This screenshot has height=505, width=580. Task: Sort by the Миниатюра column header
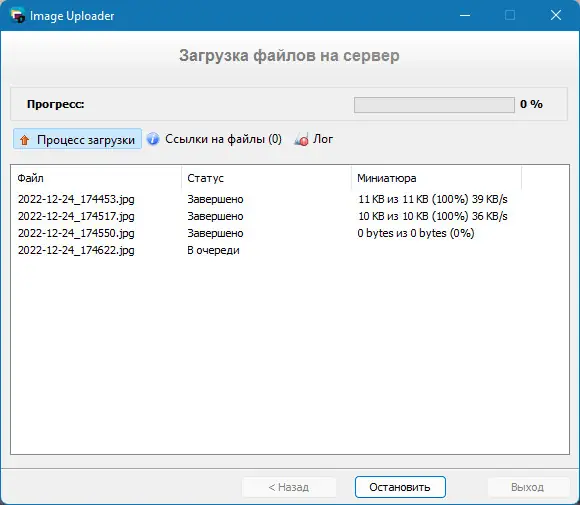pos(436,178)
